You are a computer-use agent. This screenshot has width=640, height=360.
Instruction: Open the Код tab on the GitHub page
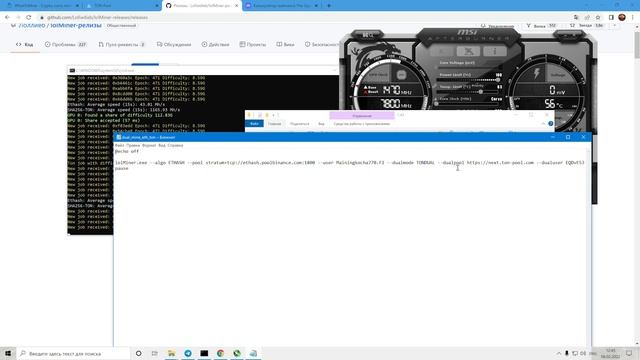tap(24, 44)
